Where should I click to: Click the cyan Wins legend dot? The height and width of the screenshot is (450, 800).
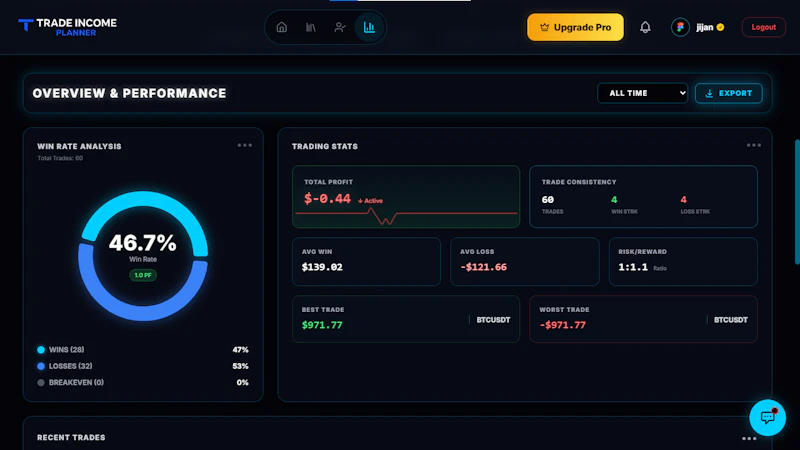point(41,349)
